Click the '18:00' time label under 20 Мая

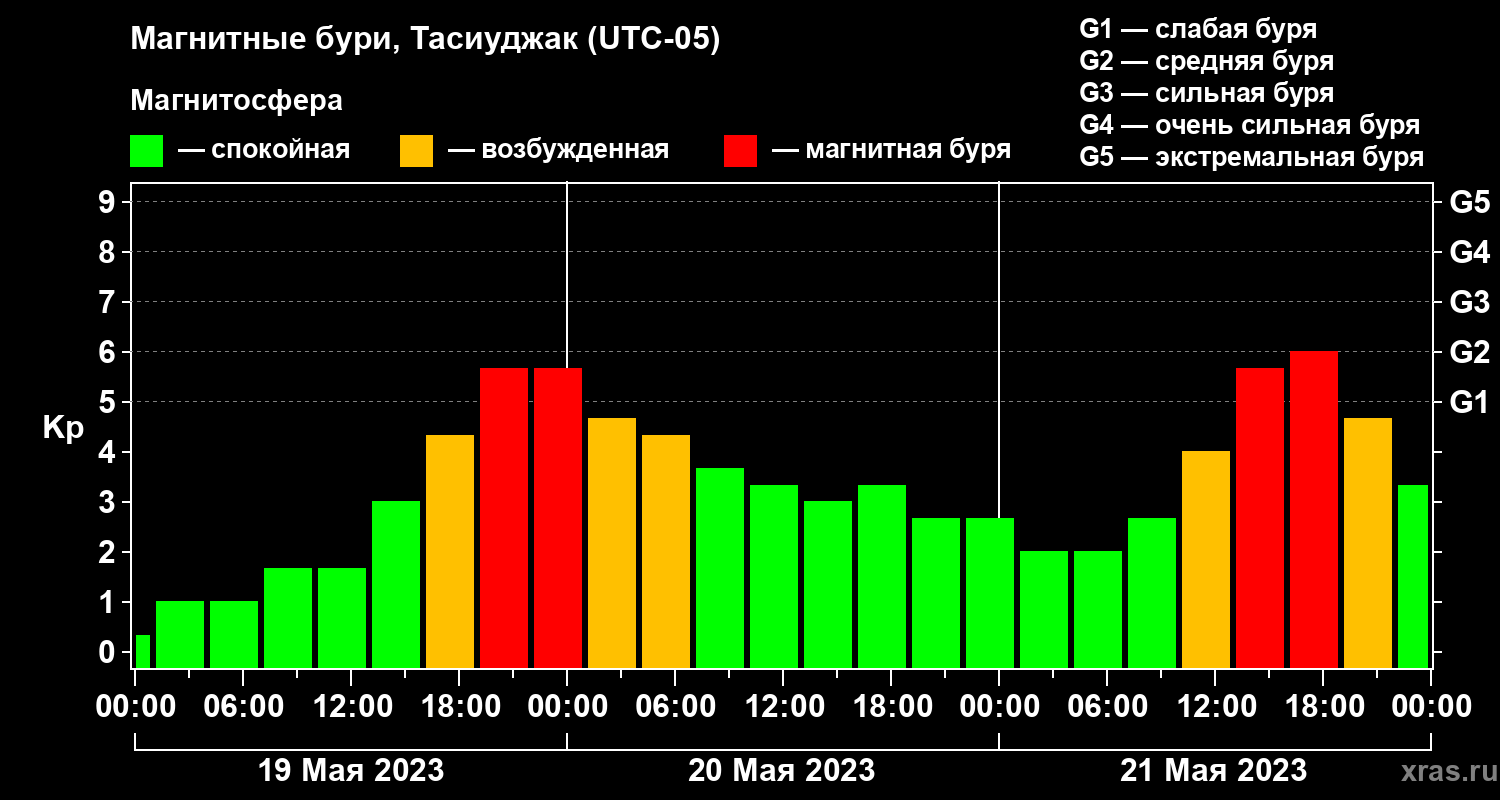pyautogui.click(x=891, y=707)
